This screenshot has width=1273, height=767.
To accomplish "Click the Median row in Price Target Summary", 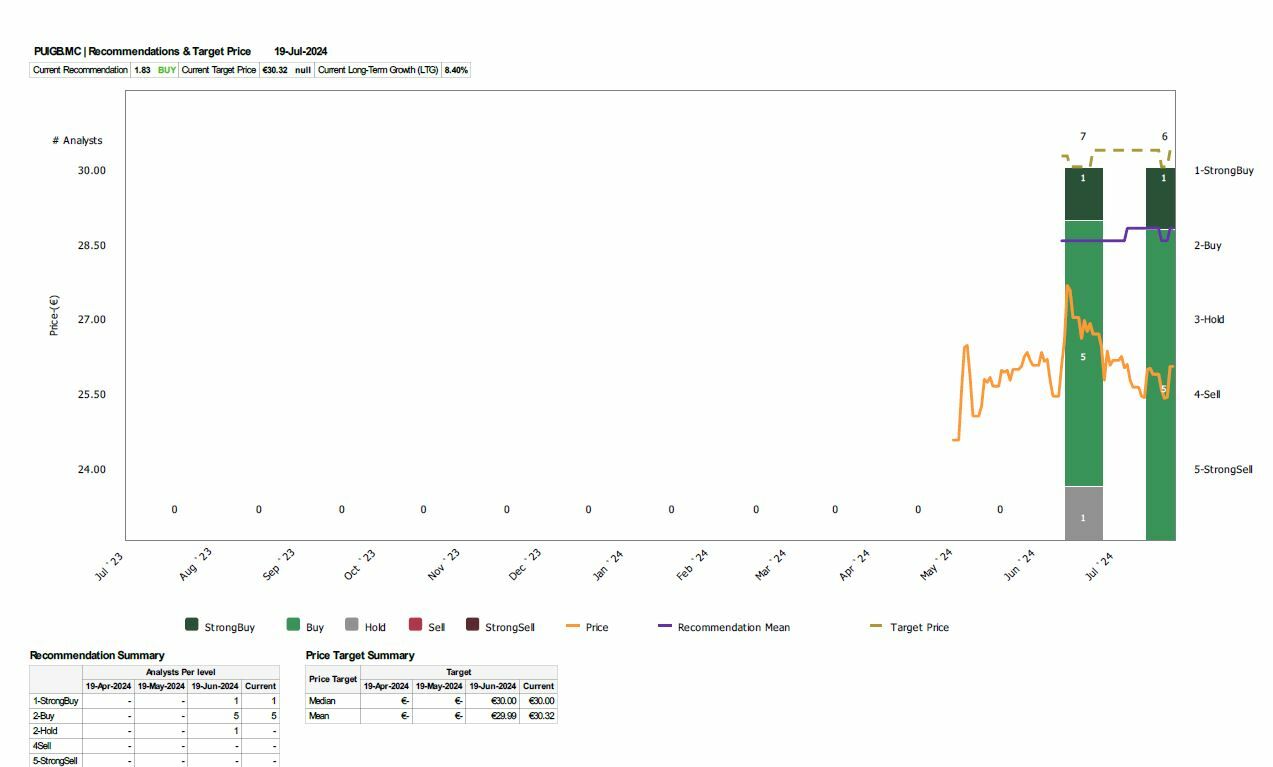I will [431, 701].
